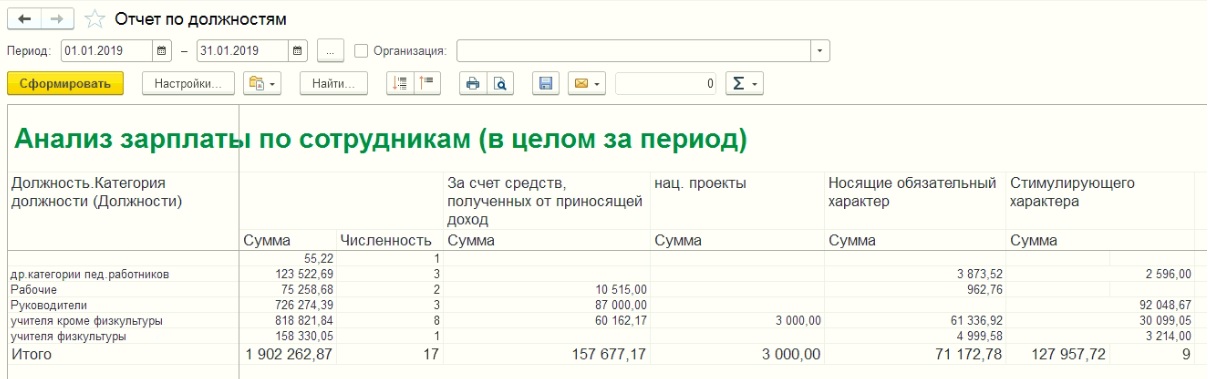This screenshot has height=379, width=1208.
Task: Expand all groups in the report
Action: coord(400,83)
